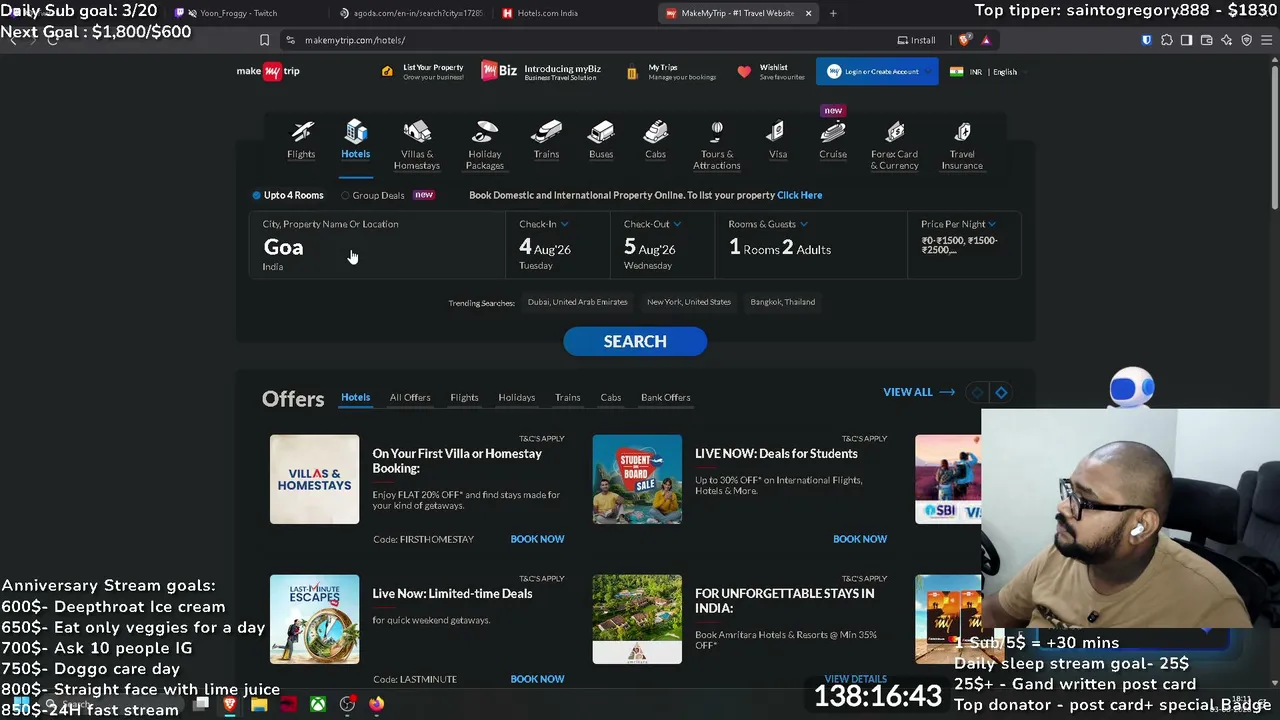This screenshot has width=1280, height=720.
Task: Select Dubai, United Arab Emirates trending search
Action: 577,302
